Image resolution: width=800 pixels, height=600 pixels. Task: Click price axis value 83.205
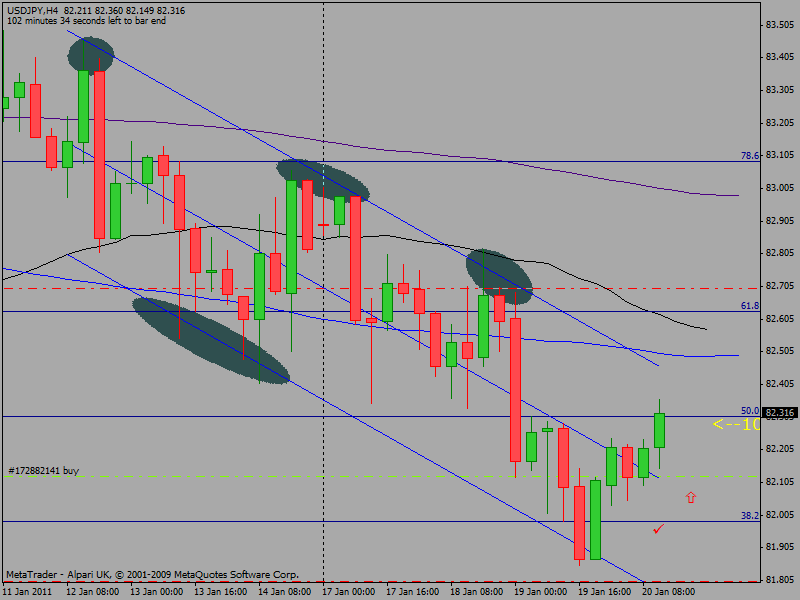tap(780, 122)
